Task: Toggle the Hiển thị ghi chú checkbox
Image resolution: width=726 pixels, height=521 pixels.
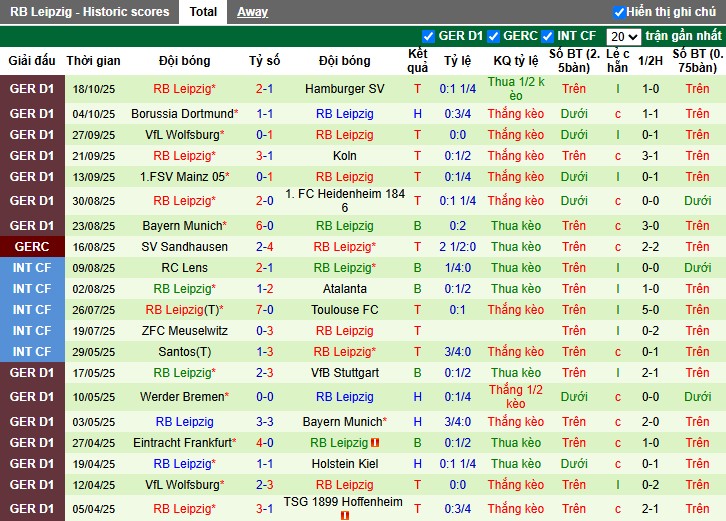Action: (x=619, y=12)
